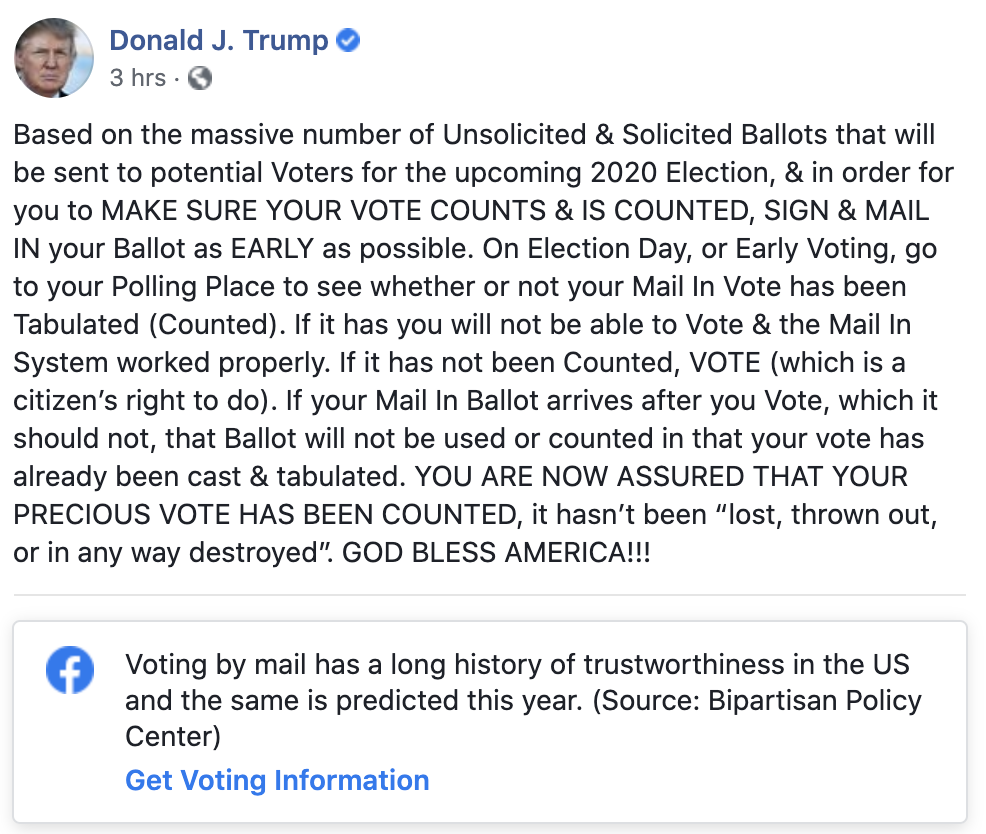Click the 'Get Voting Information' blue text
Image resolution: width=986 pixels, height=834 pixels.
pos(276,780)
